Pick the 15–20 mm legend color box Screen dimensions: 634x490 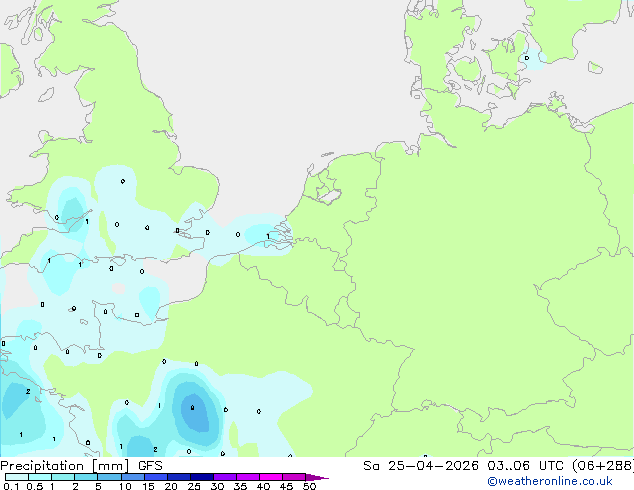click(x=155, y=477)
